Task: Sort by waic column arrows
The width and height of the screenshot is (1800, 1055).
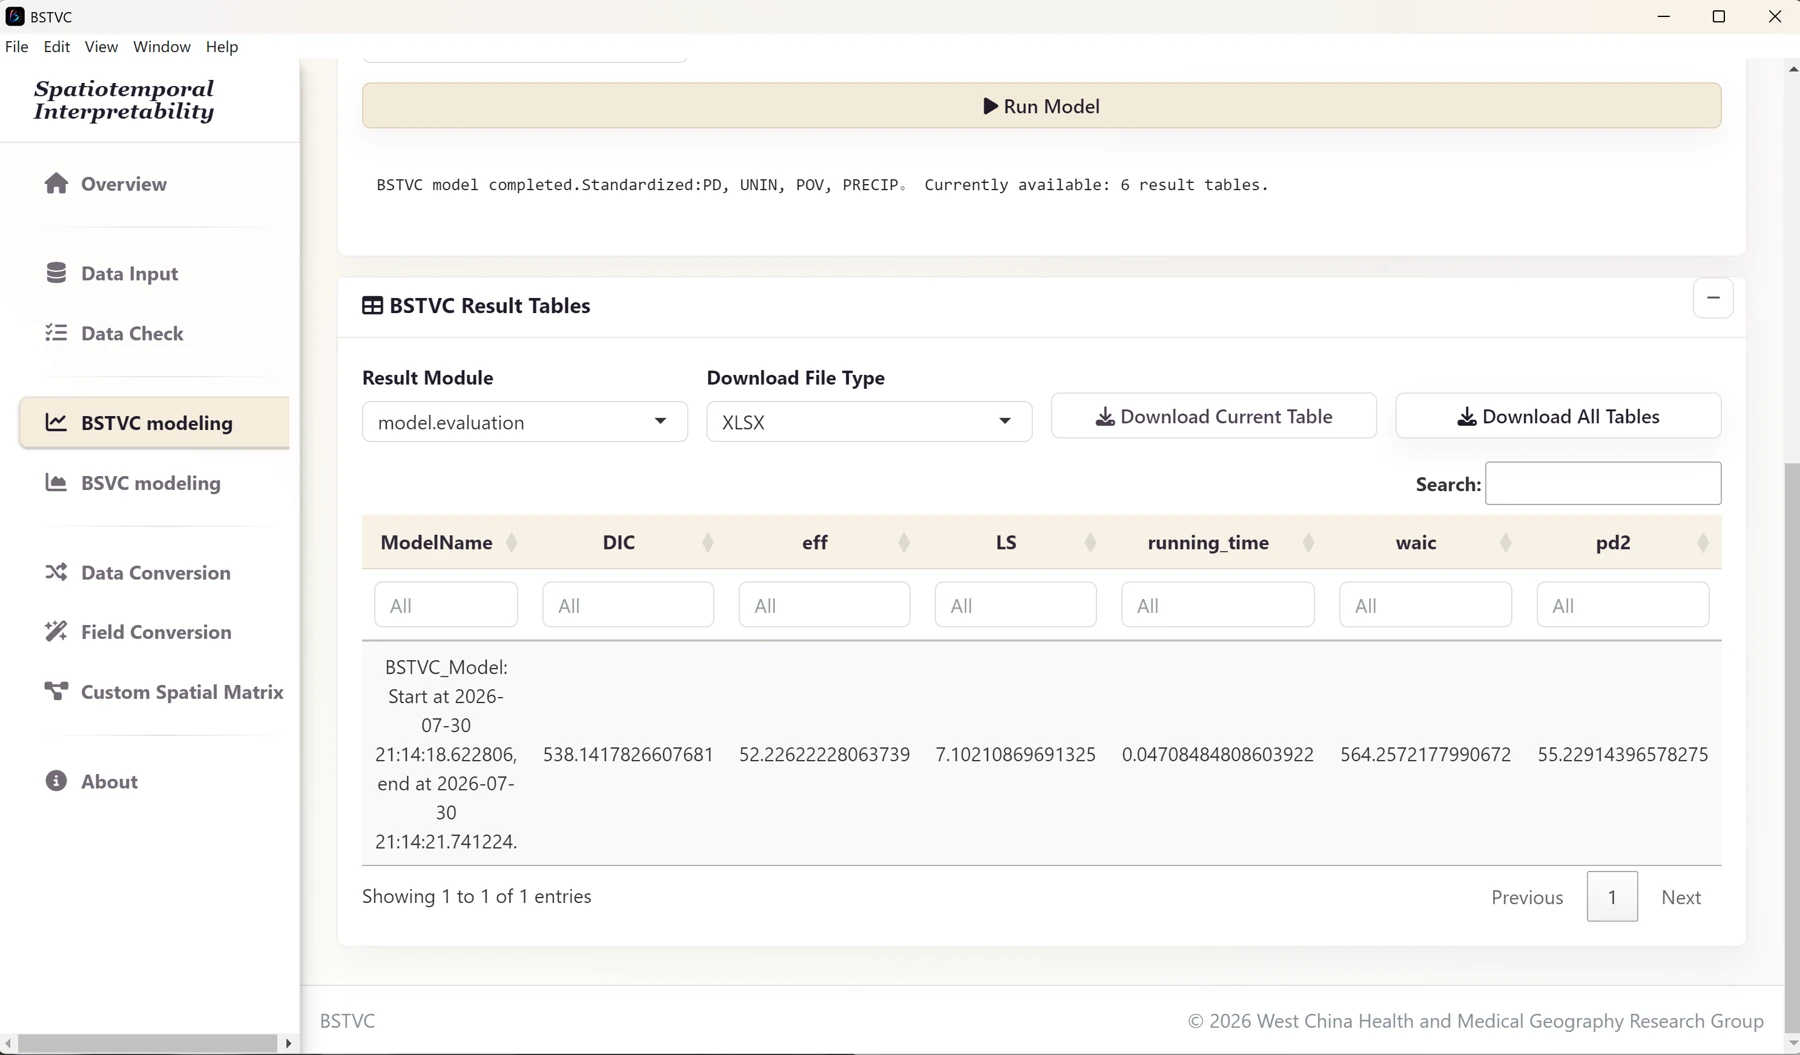Action: pyautogui.click(x=1506, y=543)
